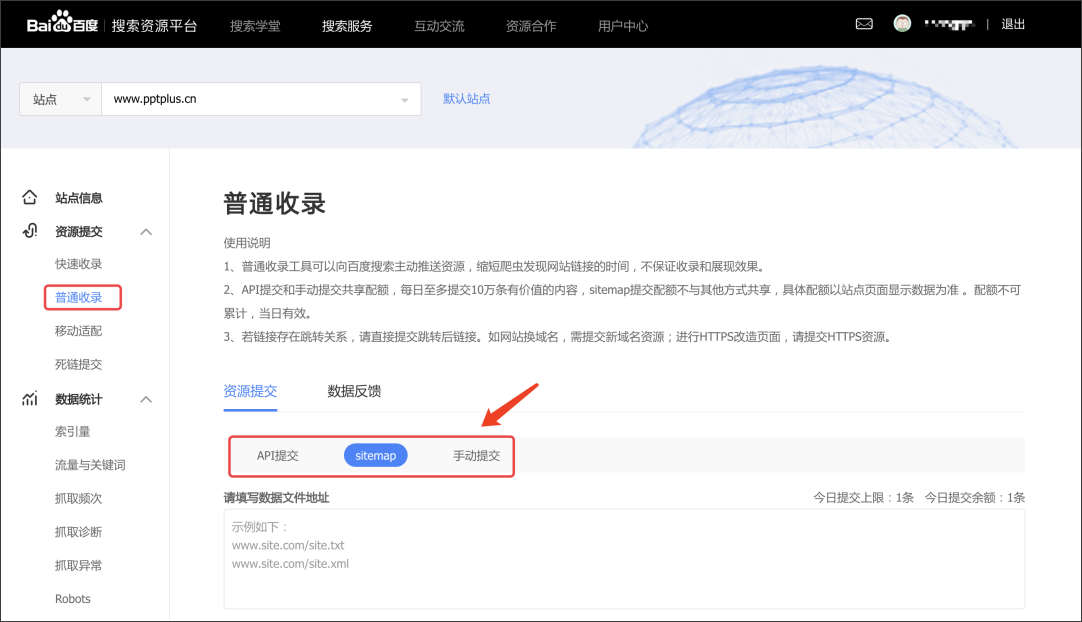The width and height of the screenshot is (1082, 622).
Task: Click the 资源提交 link icon
Action: pos(30,231)
